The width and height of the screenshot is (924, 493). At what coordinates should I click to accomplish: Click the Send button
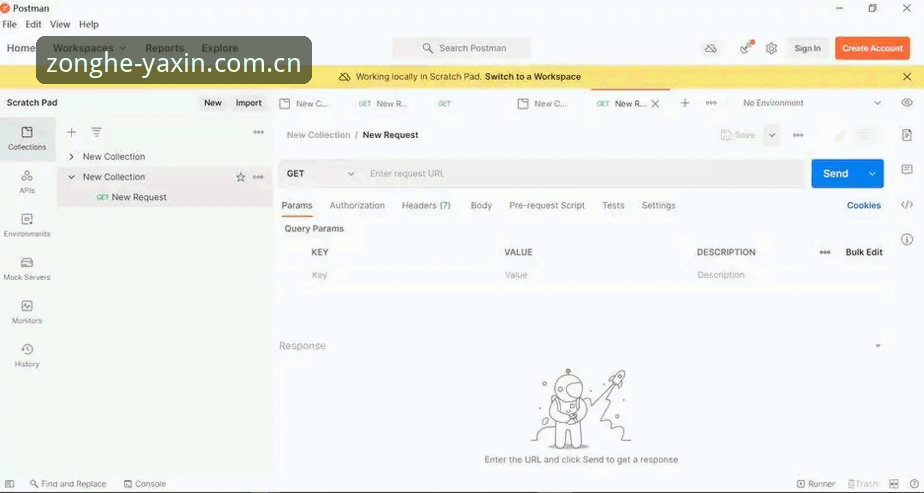pyautogui.click(x=836, y=174)
